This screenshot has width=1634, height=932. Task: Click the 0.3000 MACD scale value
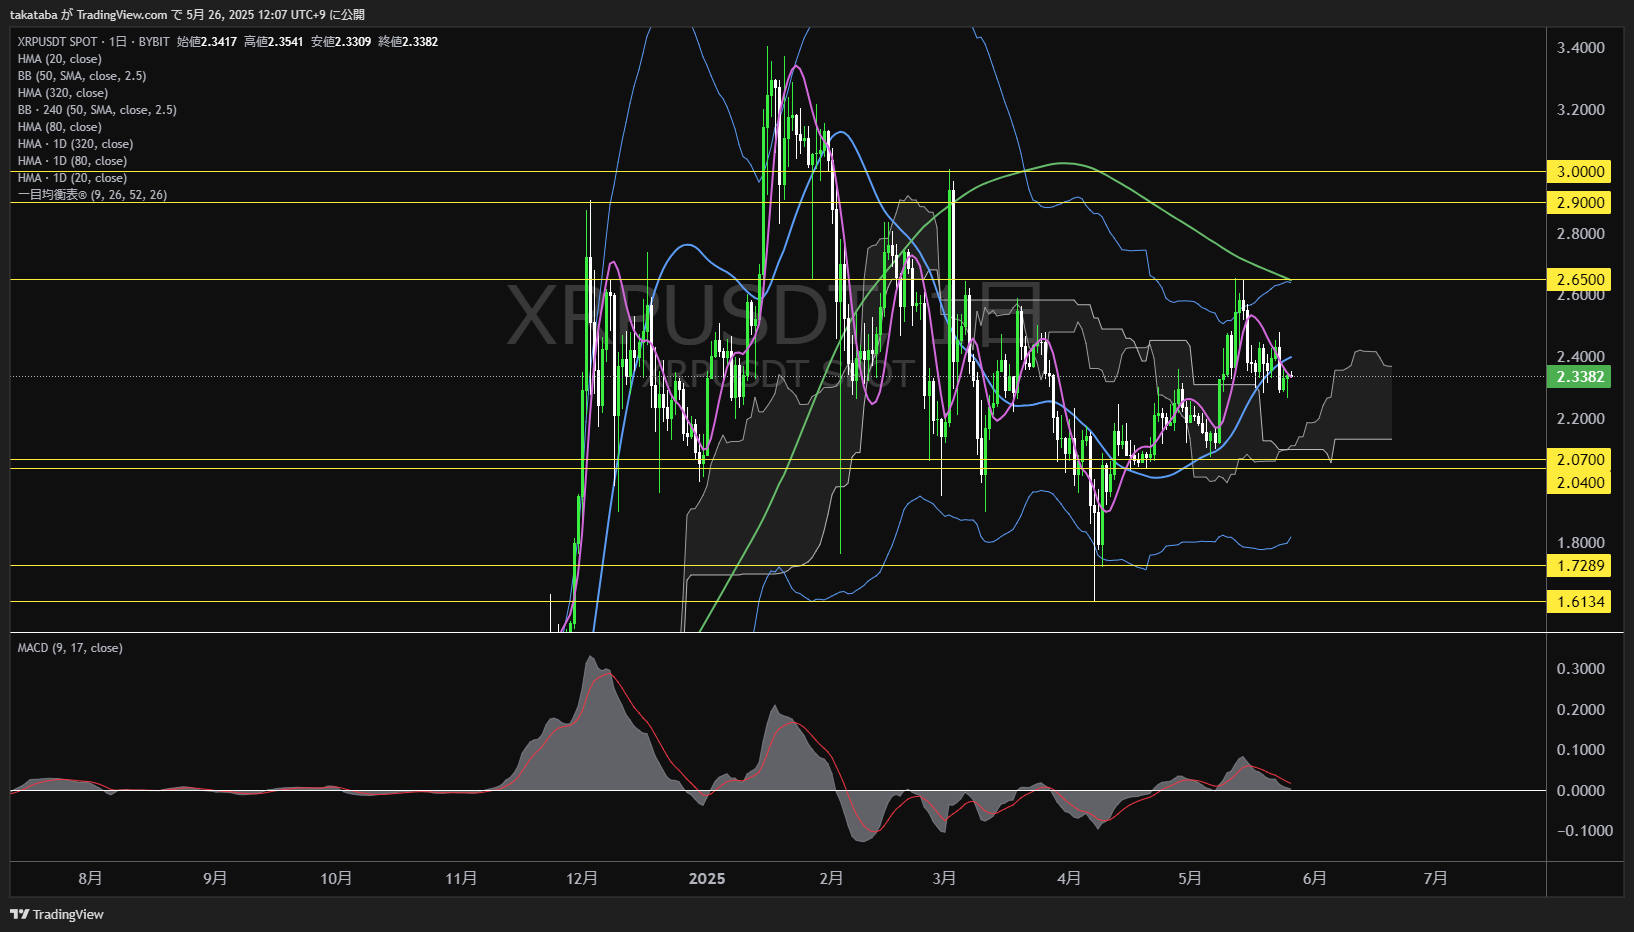point(1581,669)
